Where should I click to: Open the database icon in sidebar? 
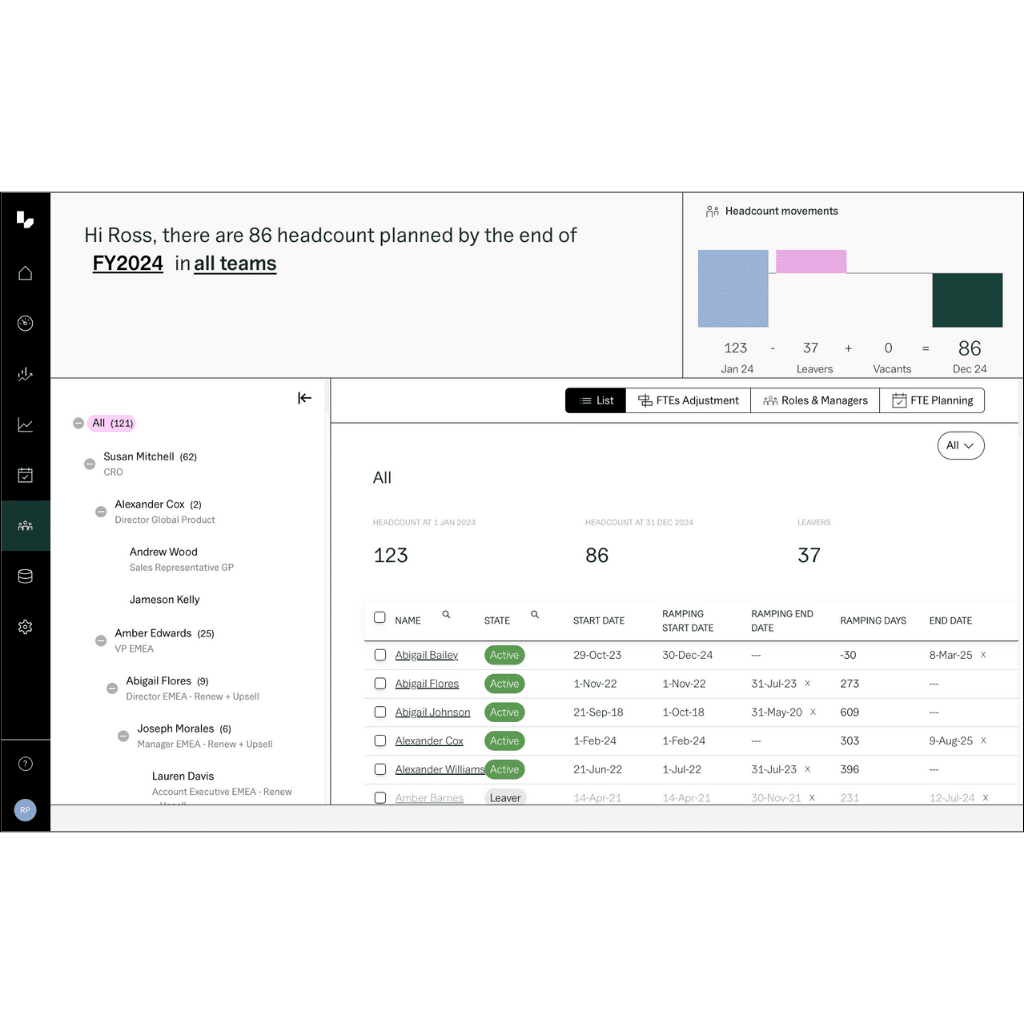click(25, 575)
